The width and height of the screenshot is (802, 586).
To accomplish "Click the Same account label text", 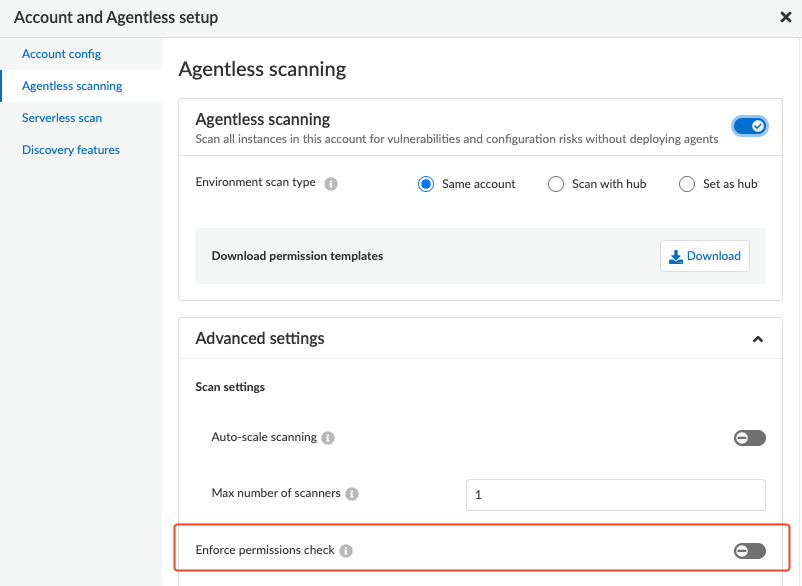I will pos(479,184).
